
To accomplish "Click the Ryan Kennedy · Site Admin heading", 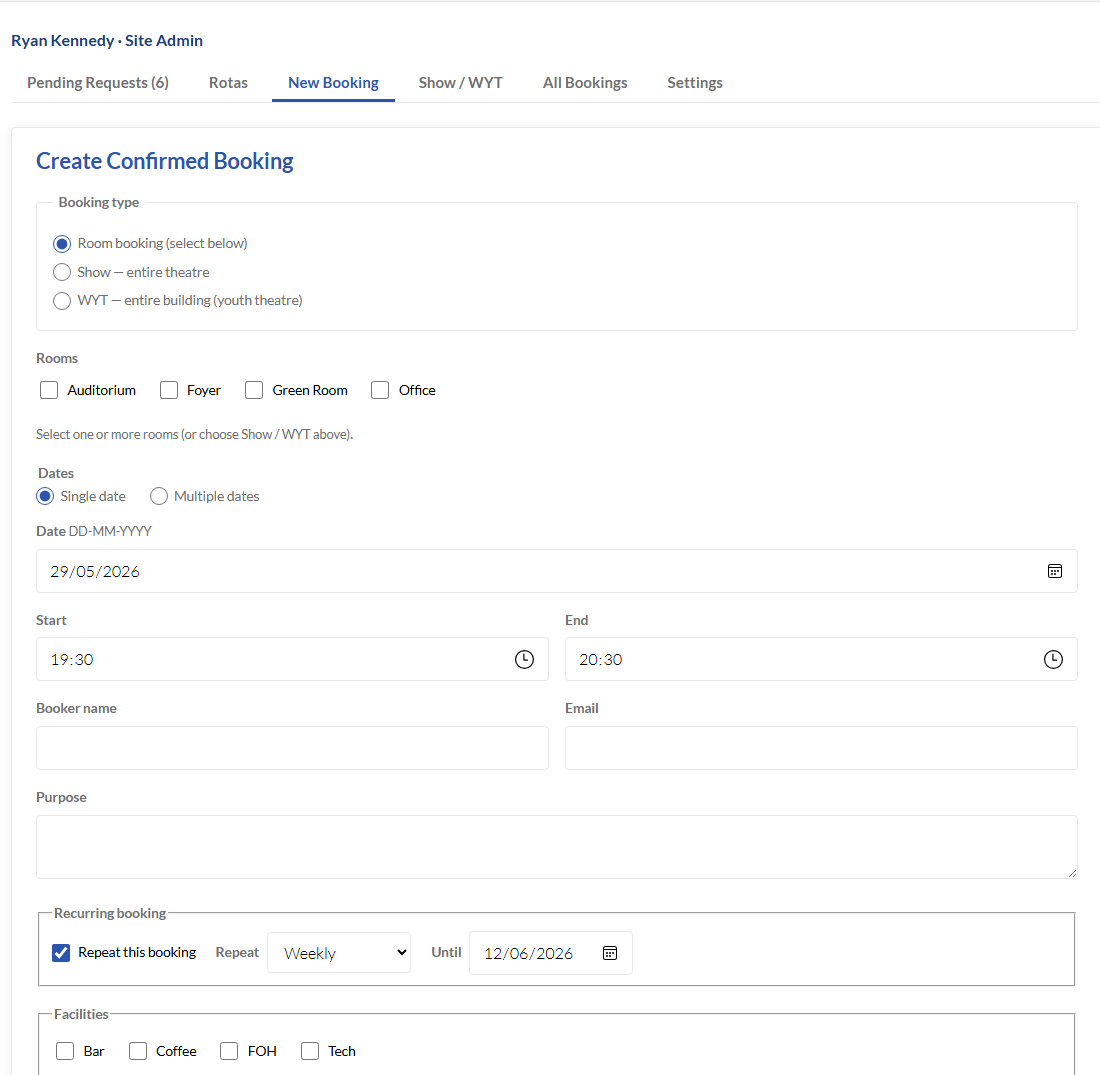I will tap(107, 41).
